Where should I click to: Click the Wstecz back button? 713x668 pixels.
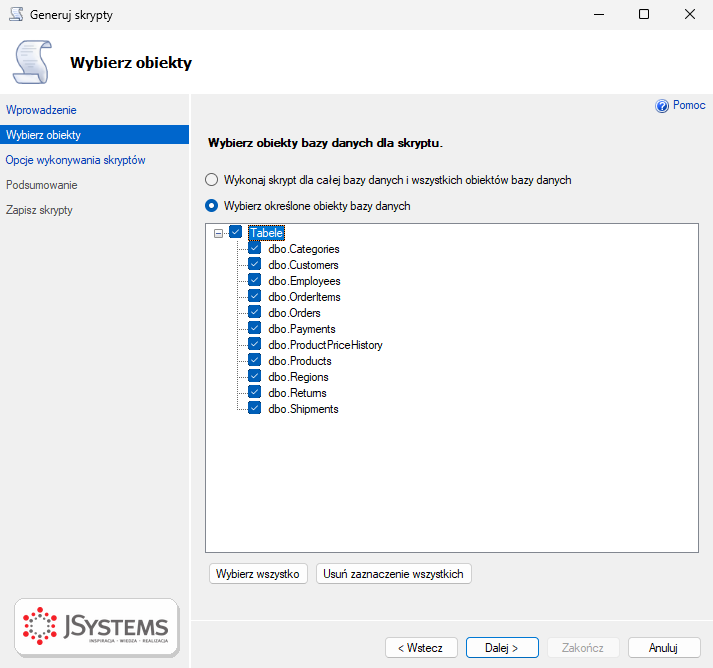tap(421, 648)
